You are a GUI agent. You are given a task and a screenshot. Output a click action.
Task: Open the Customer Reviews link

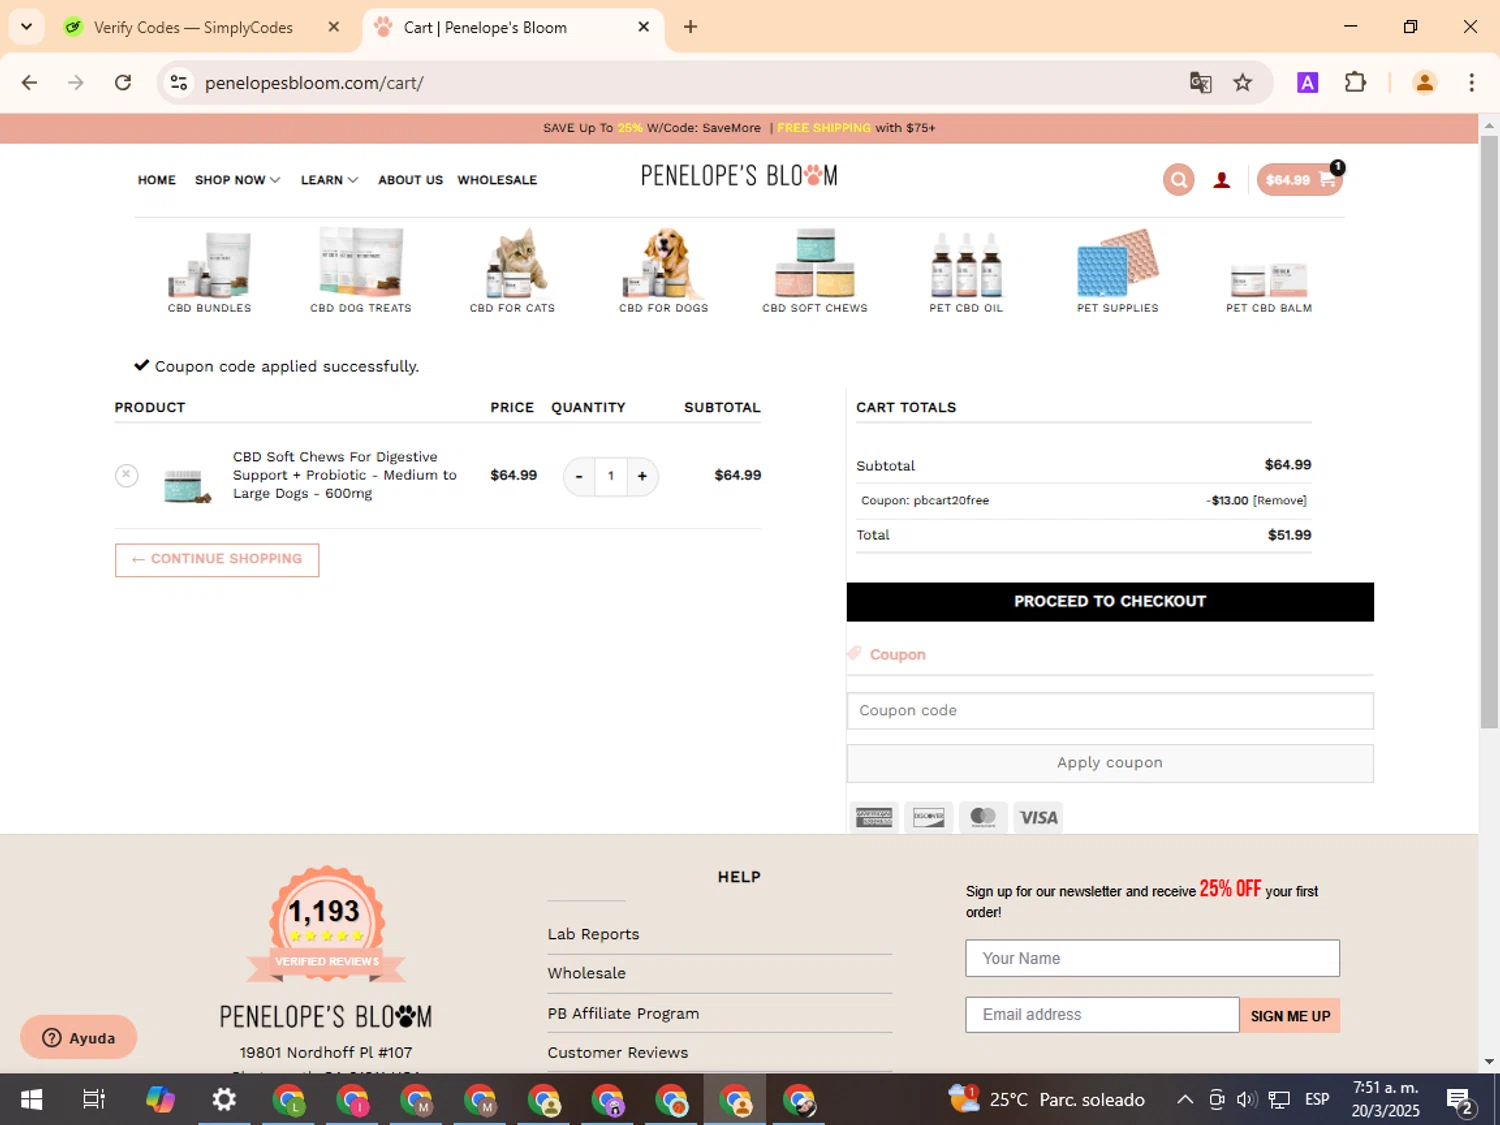pos(617,1053)
